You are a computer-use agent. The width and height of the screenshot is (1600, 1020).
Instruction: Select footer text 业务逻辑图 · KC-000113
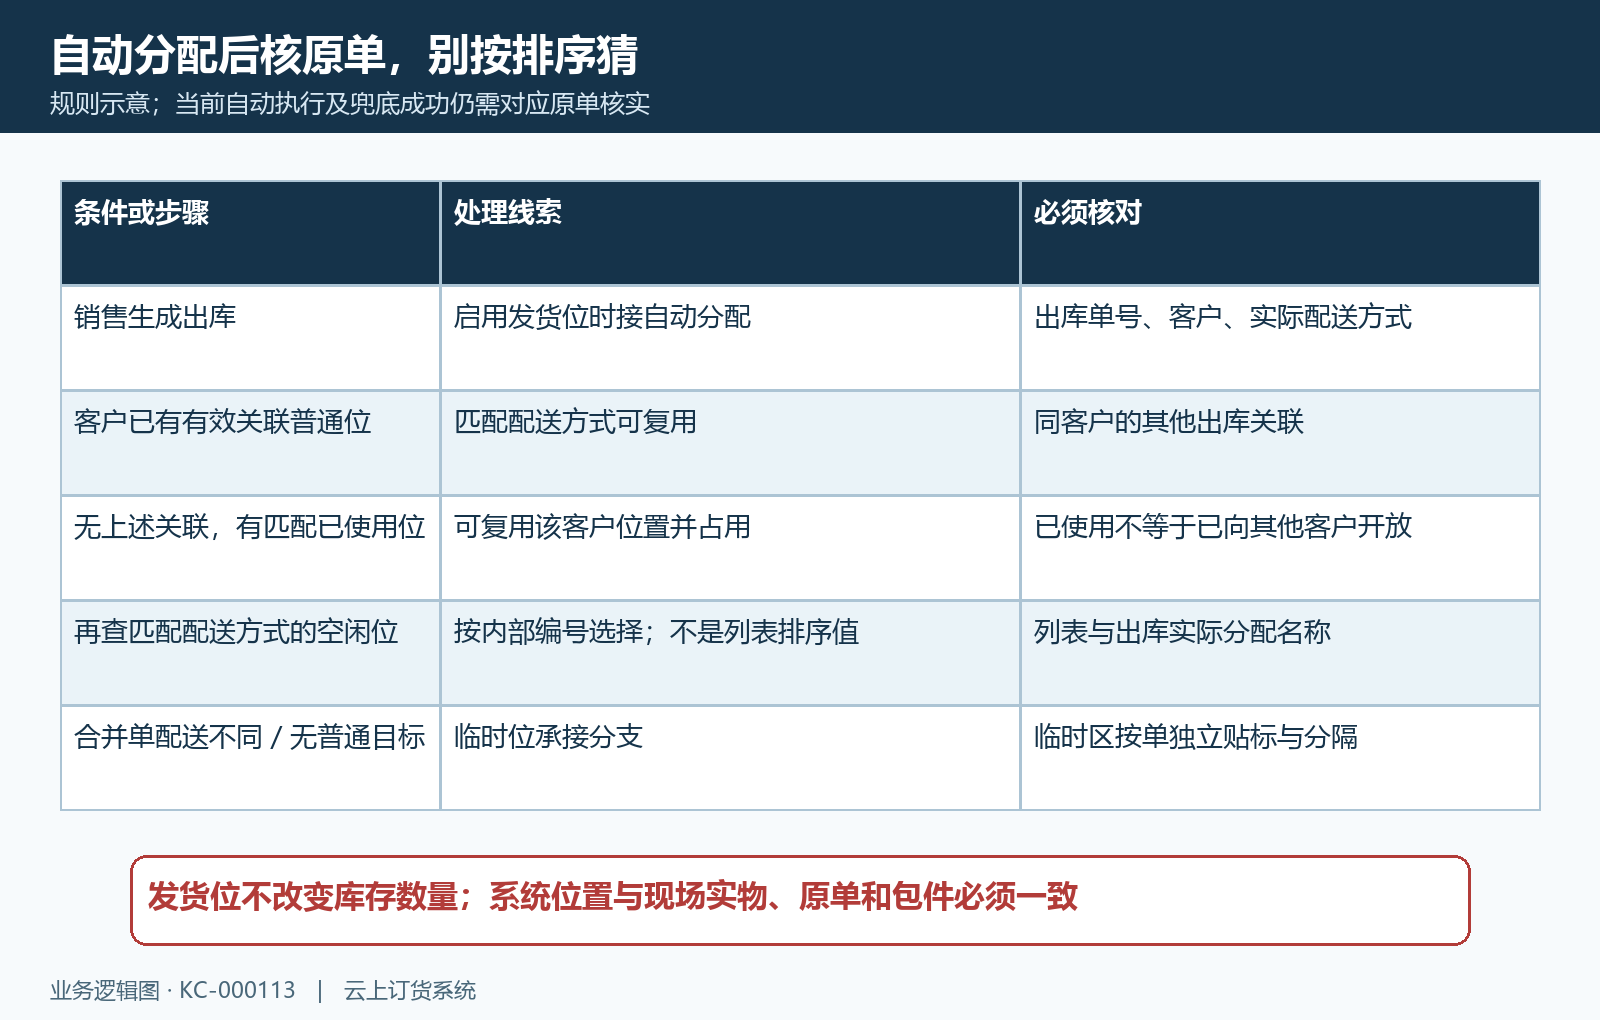pos(173,990)
